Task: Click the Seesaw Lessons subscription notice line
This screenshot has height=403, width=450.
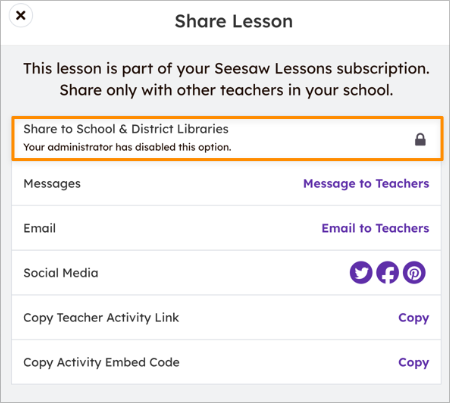Action: point(226,69)
